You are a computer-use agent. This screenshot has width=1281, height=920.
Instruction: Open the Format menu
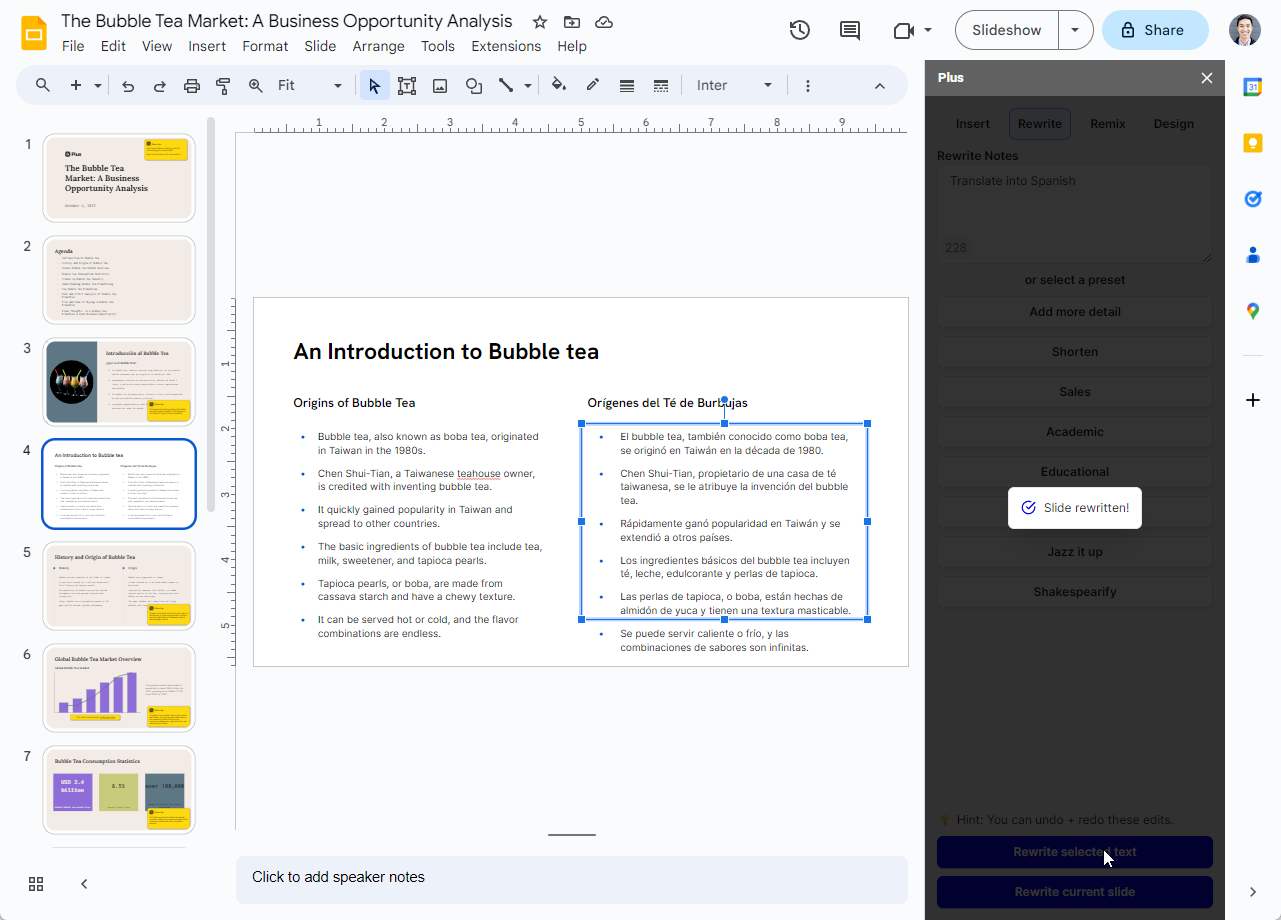[x=265, y=46]
